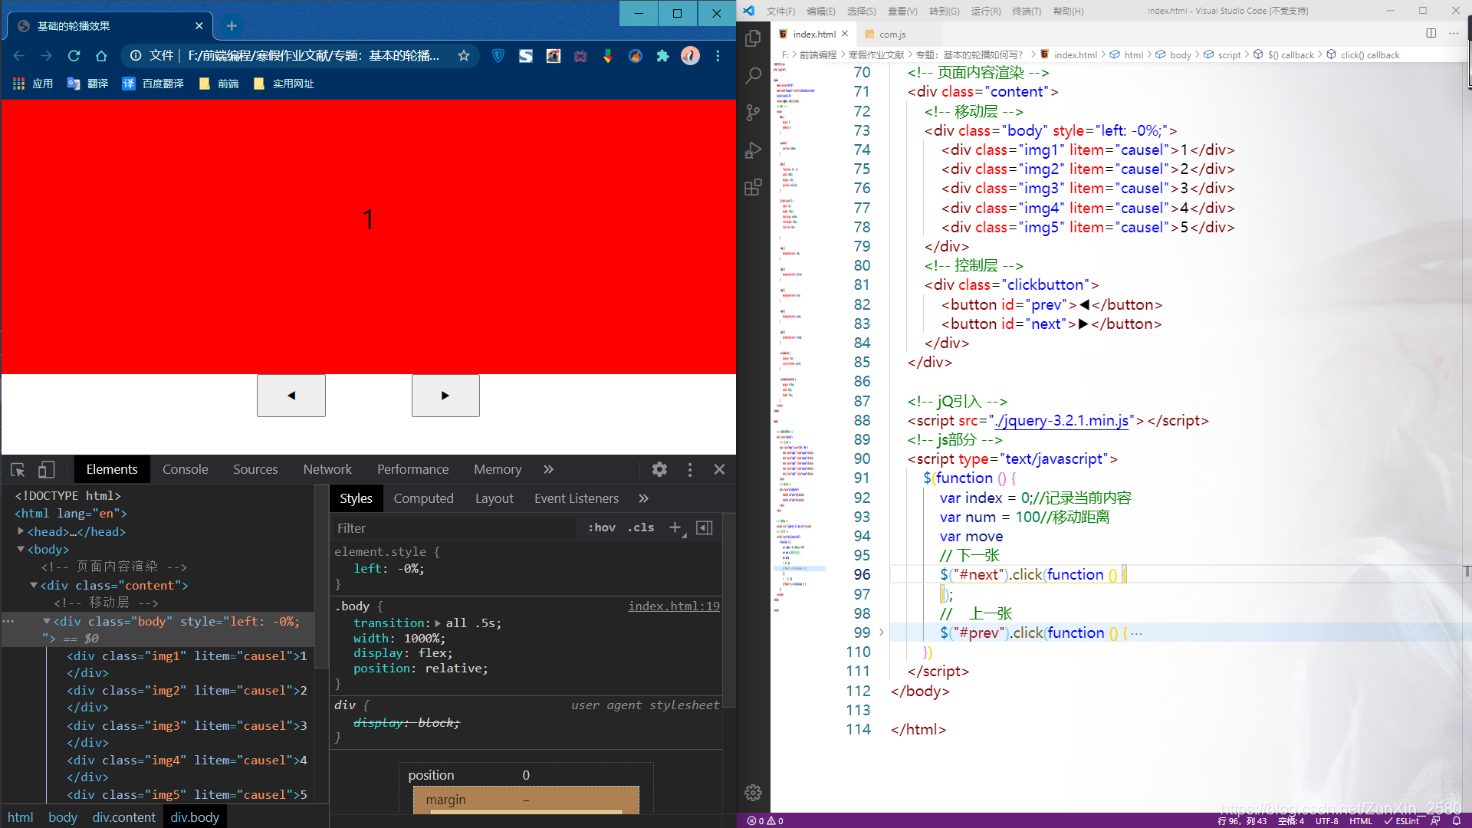Open the 文件(F) menu in VS Code
The height and width of the screenshot is (828, 1472).
point(781,11)
